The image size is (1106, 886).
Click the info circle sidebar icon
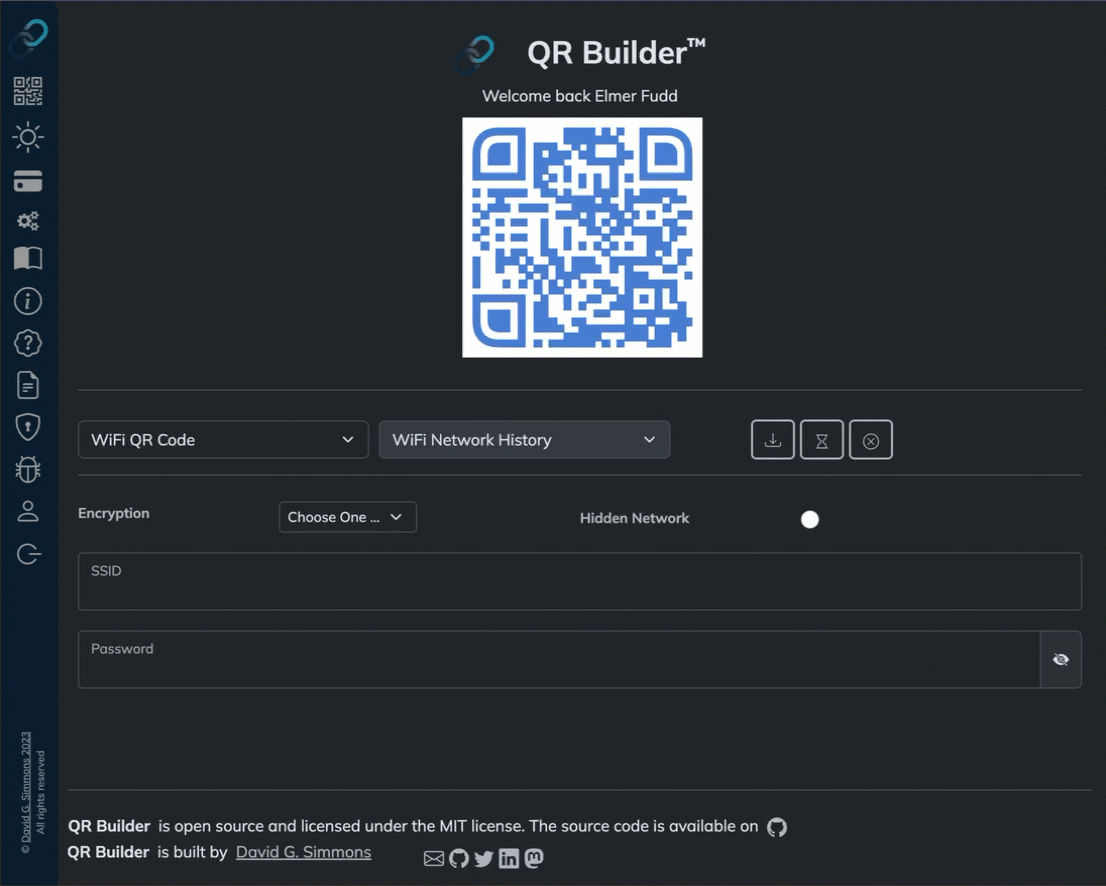[28, 301]
